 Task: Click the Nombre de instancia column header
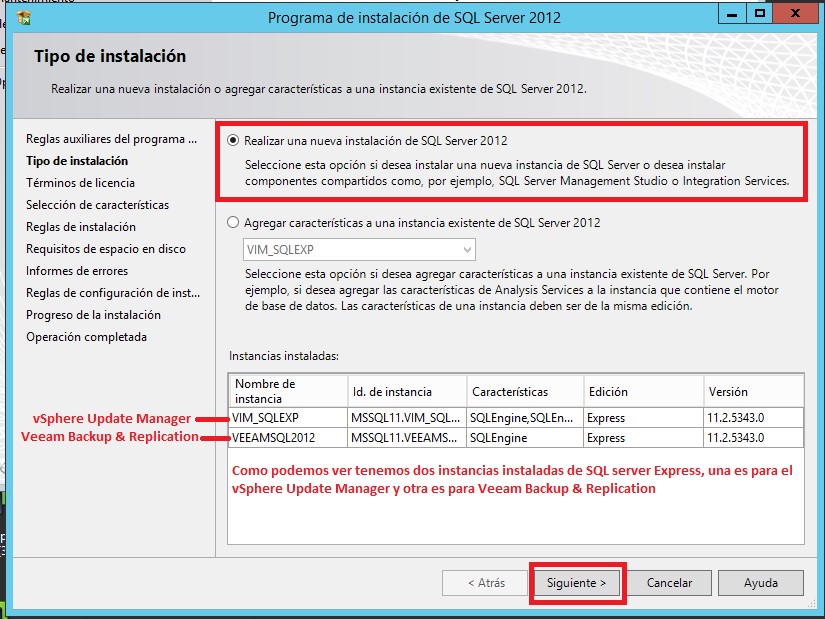point(288,391)
